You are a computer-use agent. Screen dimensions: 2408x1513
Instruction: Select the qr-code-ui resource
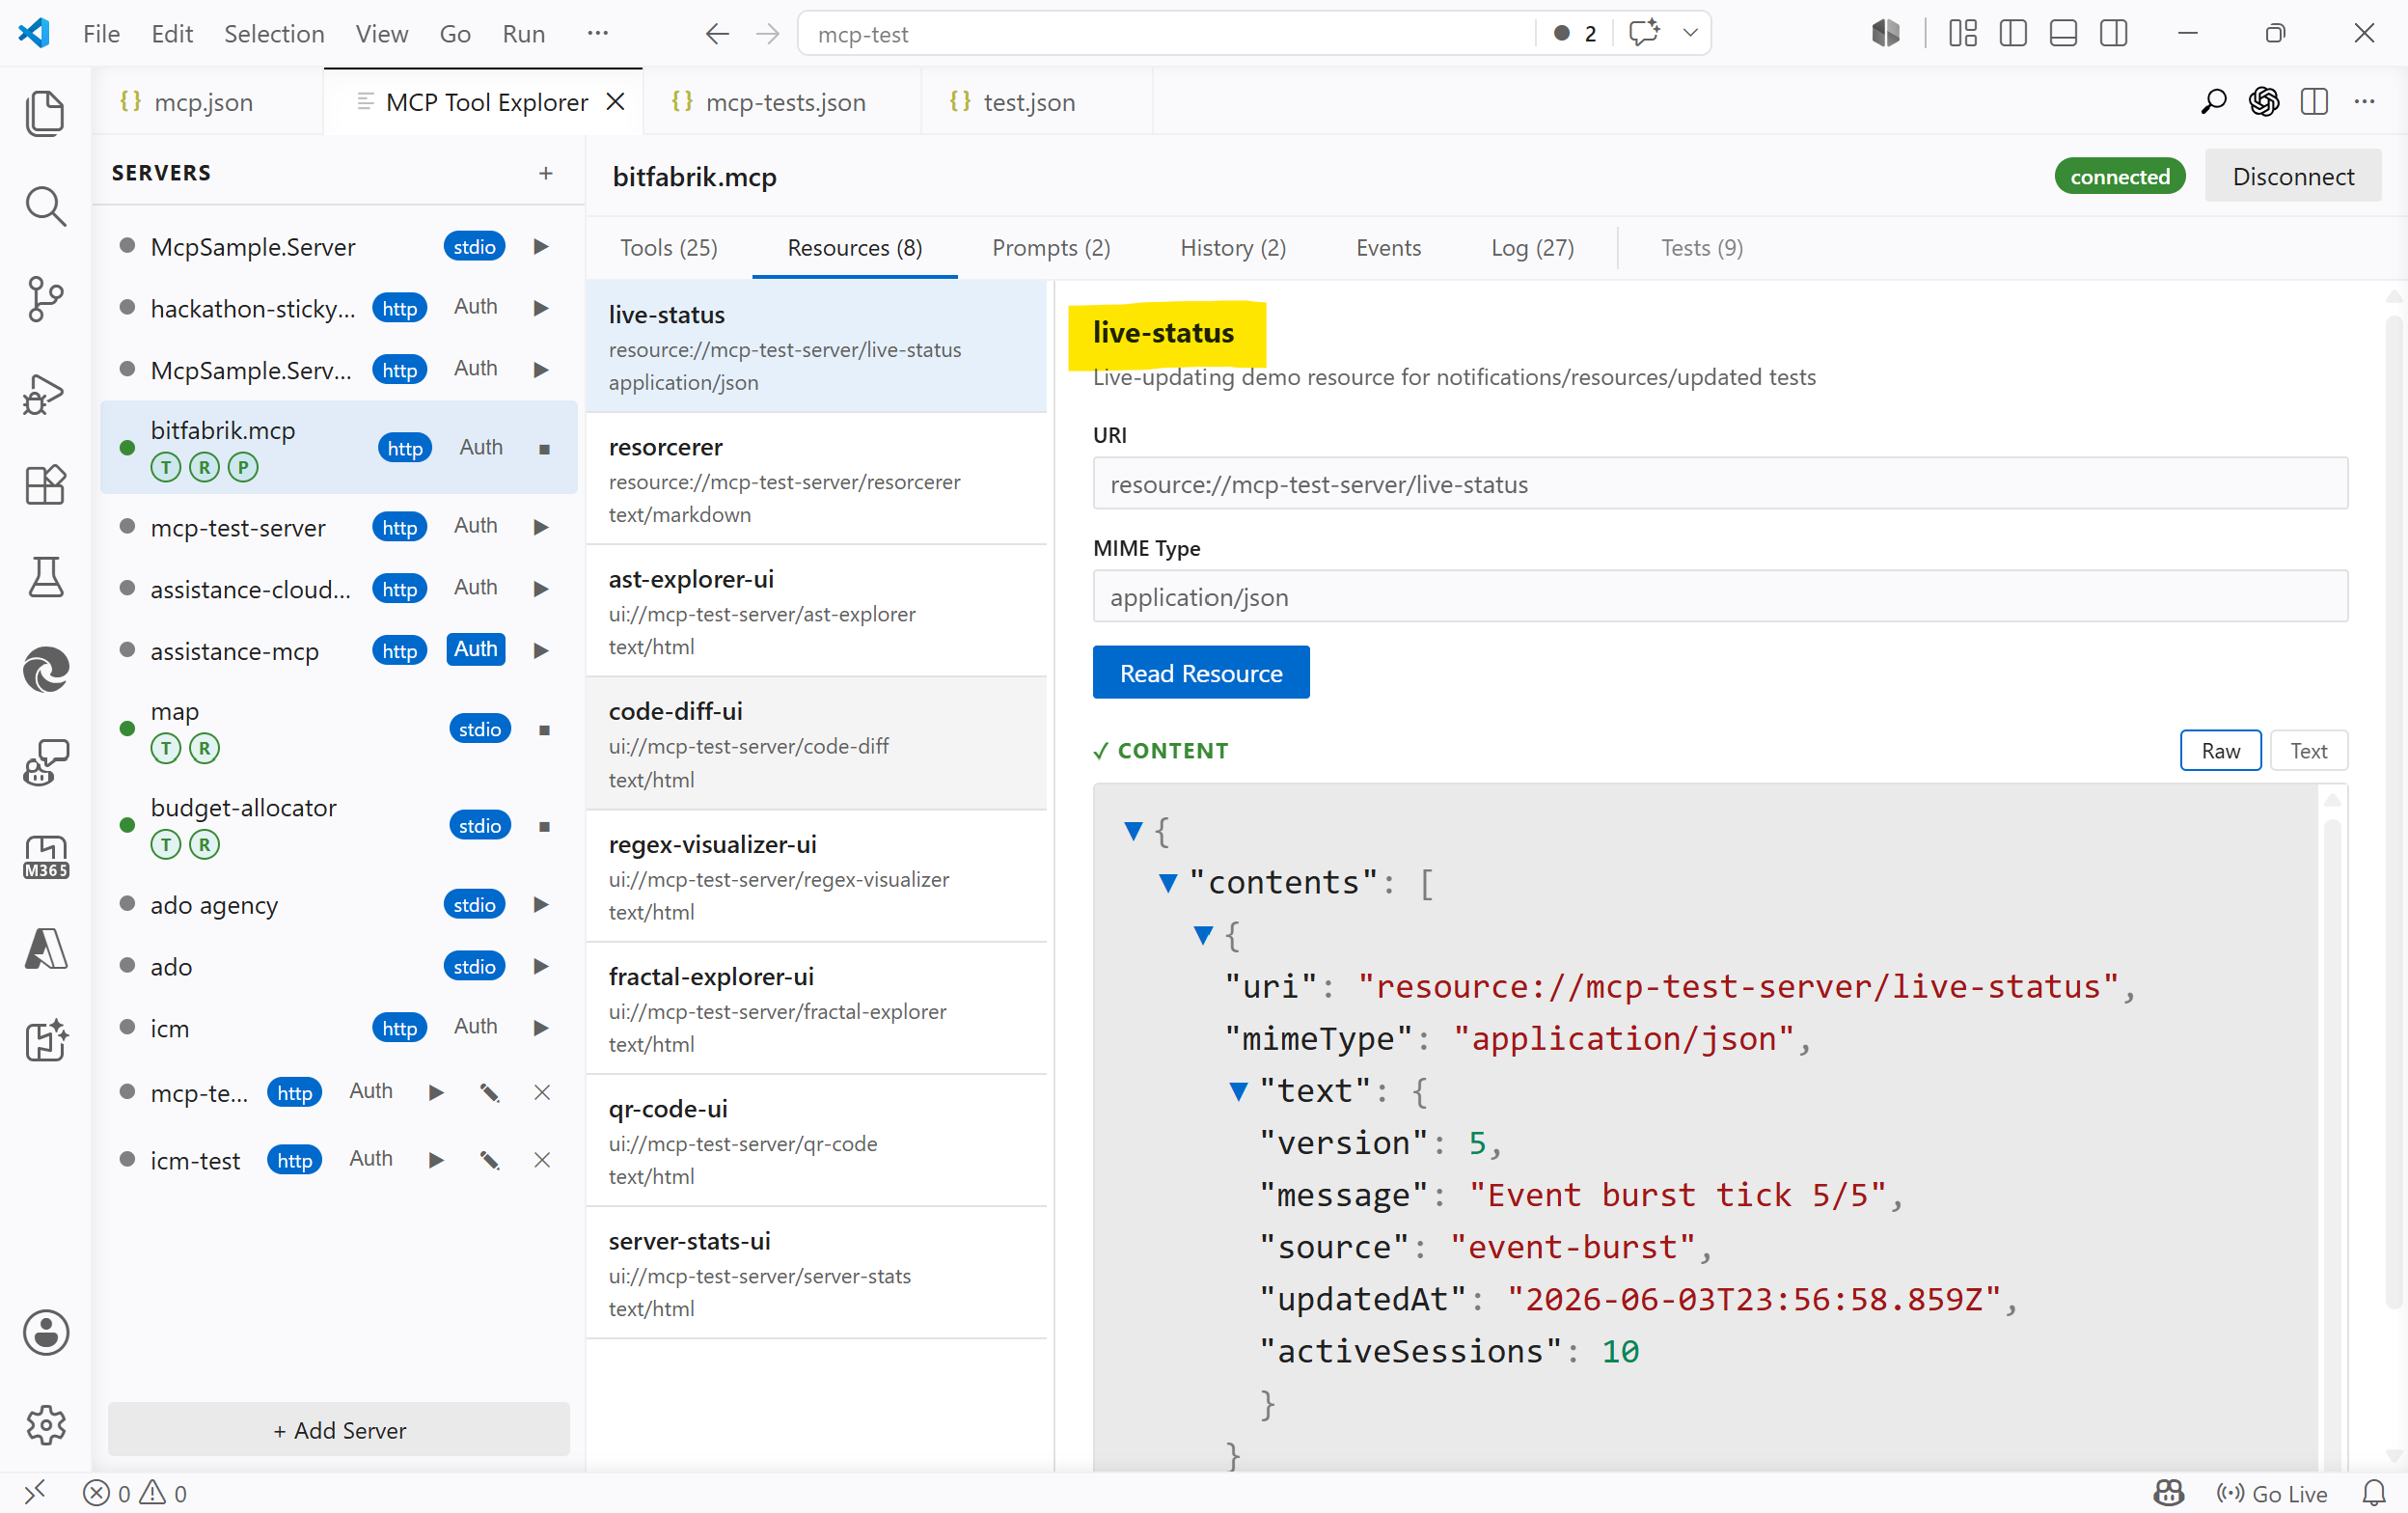tap(816, 1141)
